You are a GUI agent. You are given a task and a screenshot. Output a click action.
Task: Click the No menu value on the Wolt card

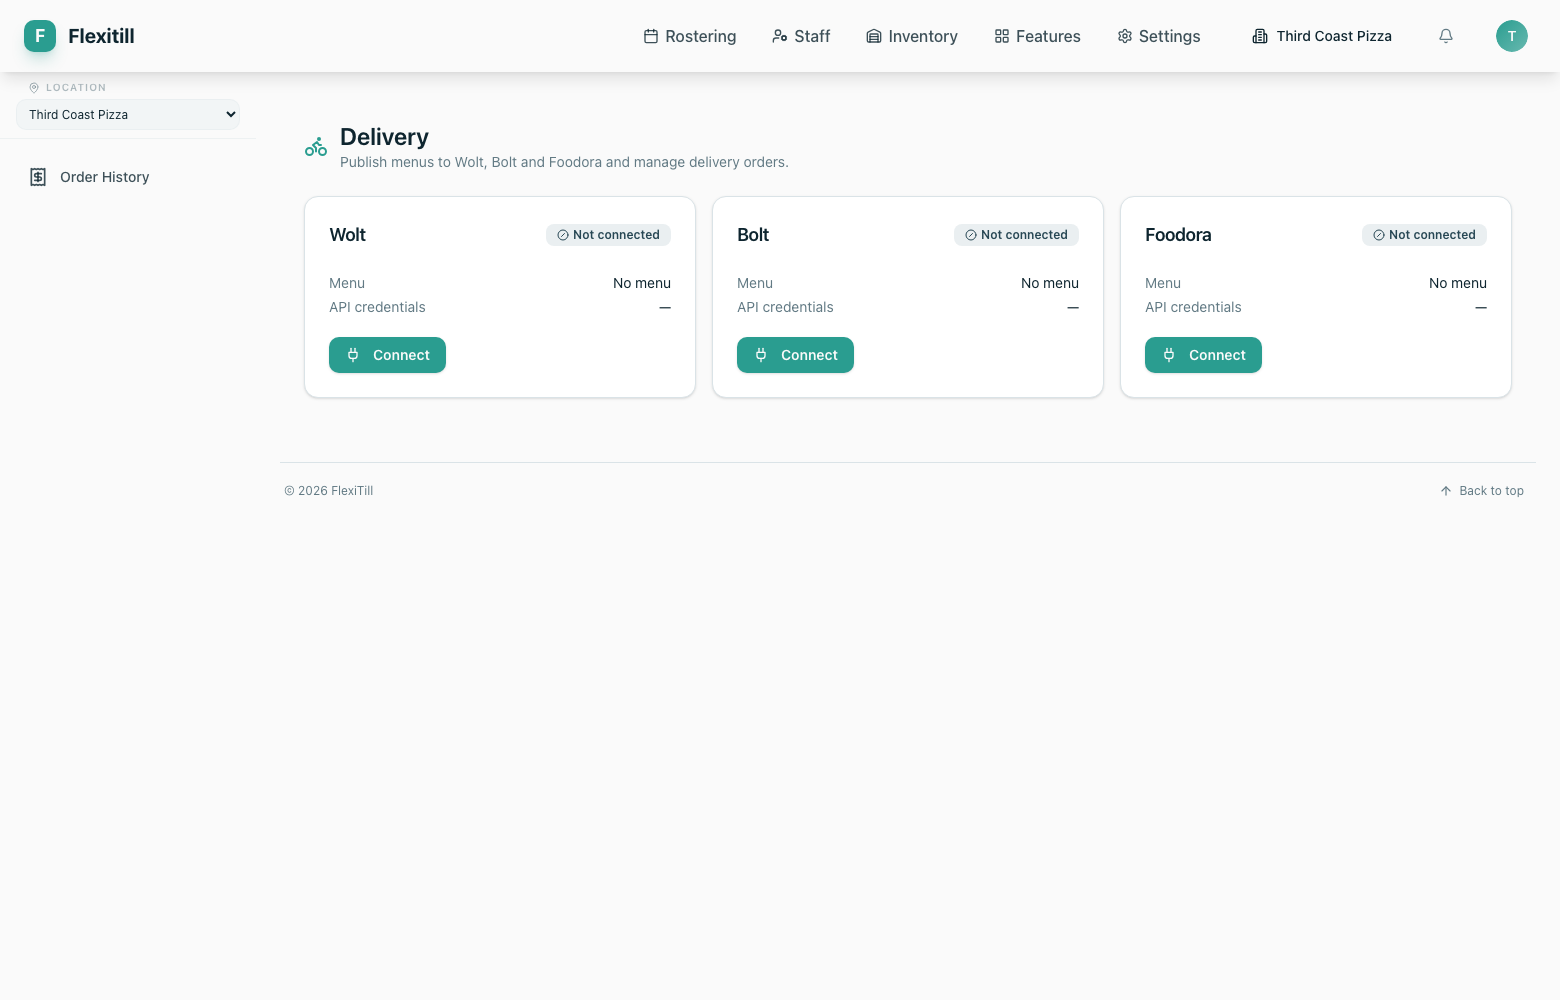point(642,283)
